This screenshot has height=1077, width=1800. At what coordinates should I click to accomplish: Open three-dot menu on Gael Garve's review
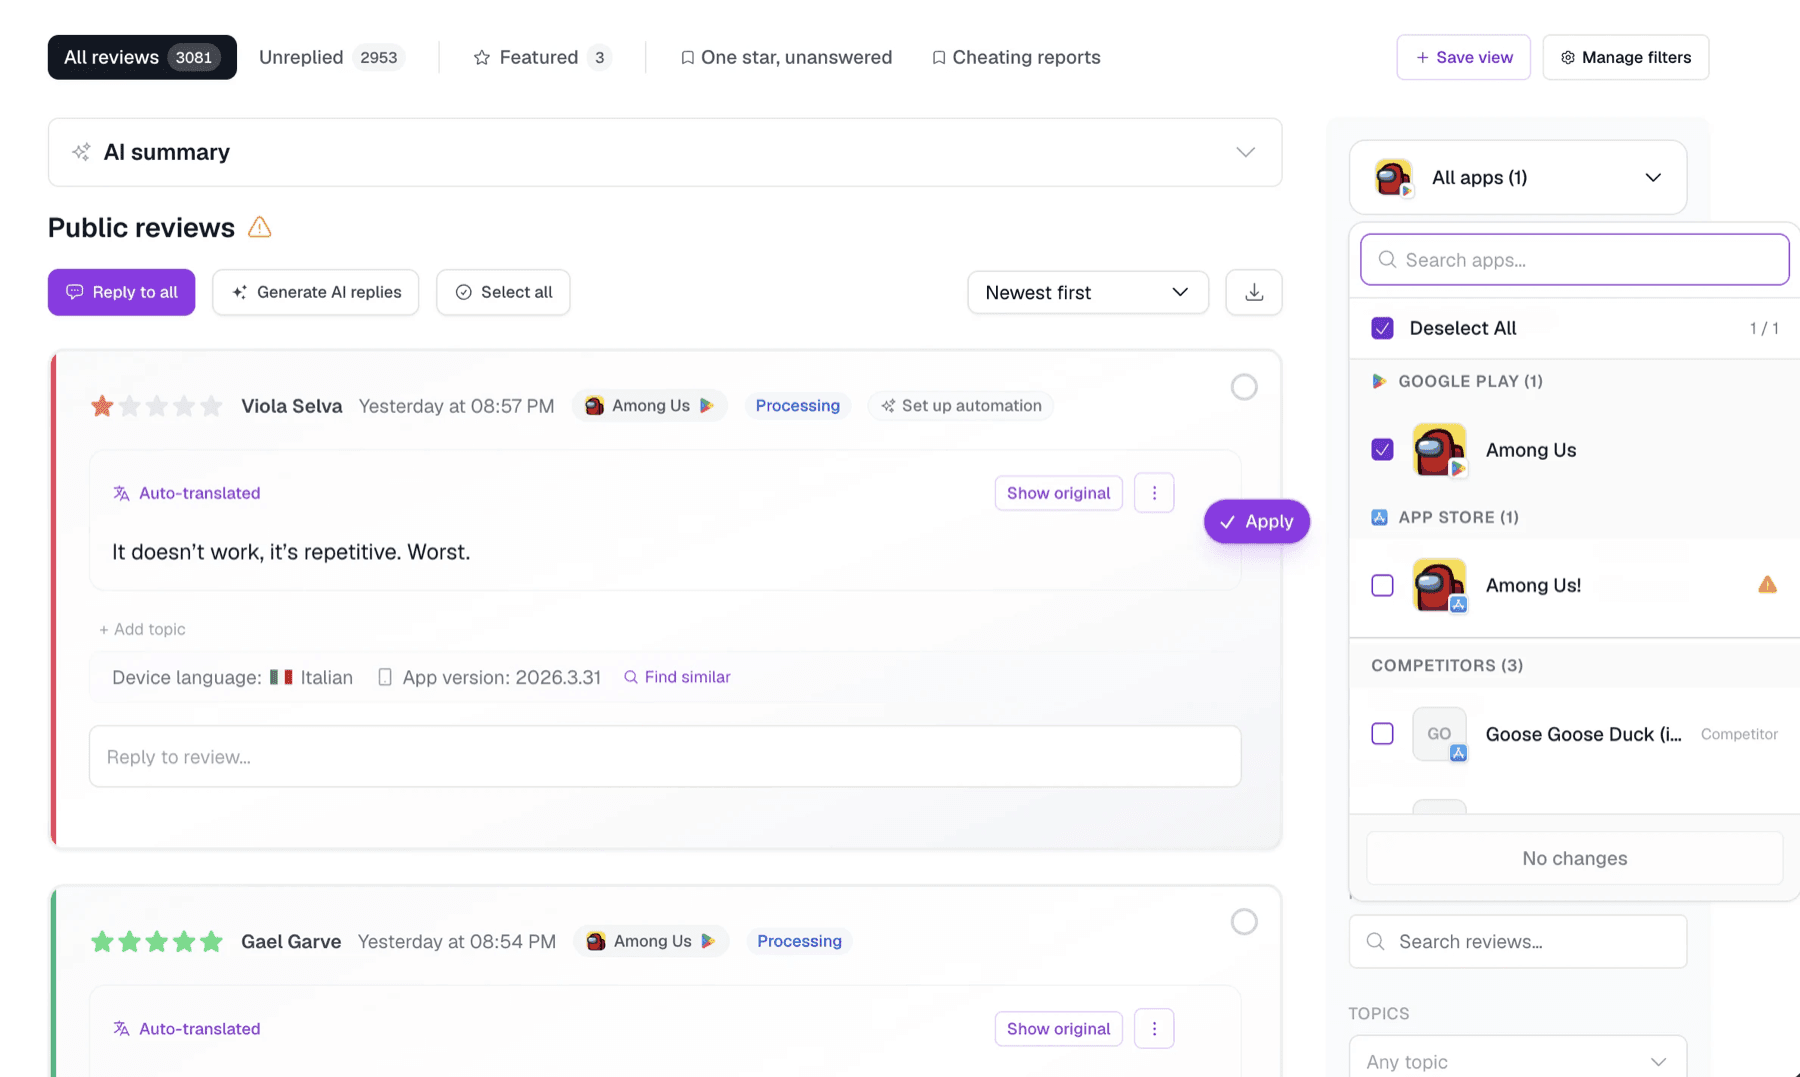coord(1154,1029)
